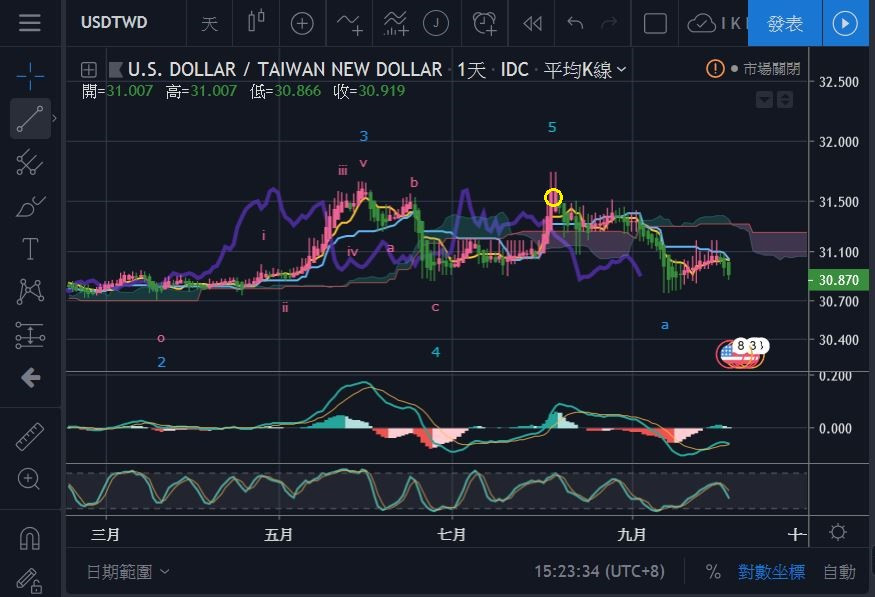This screenshot has height=597, width=875.
Task: Open the pattern drawing tools
Action: [30, 292]
